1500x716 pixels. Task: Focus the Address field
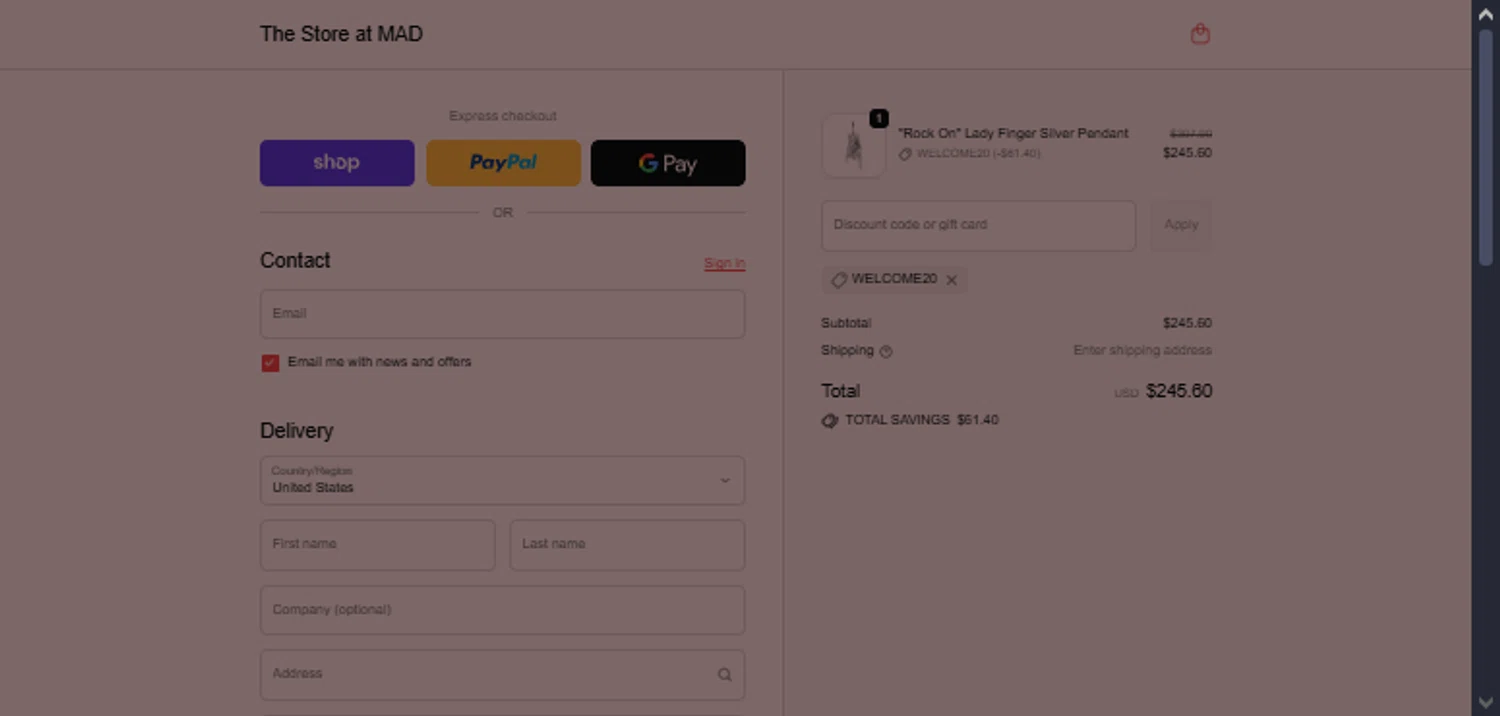click(x=502, y=674)
